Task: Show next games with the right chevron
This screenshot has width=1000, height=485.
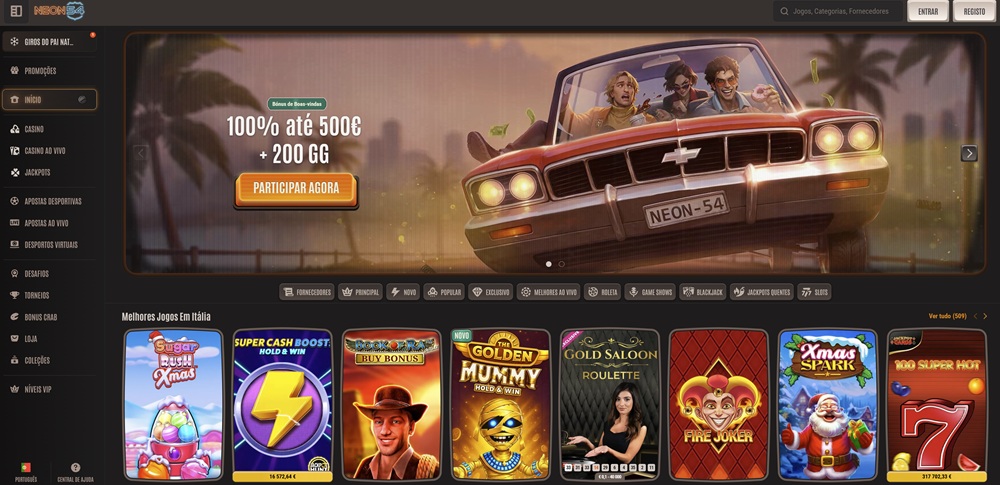Action: tap(985, 316)
